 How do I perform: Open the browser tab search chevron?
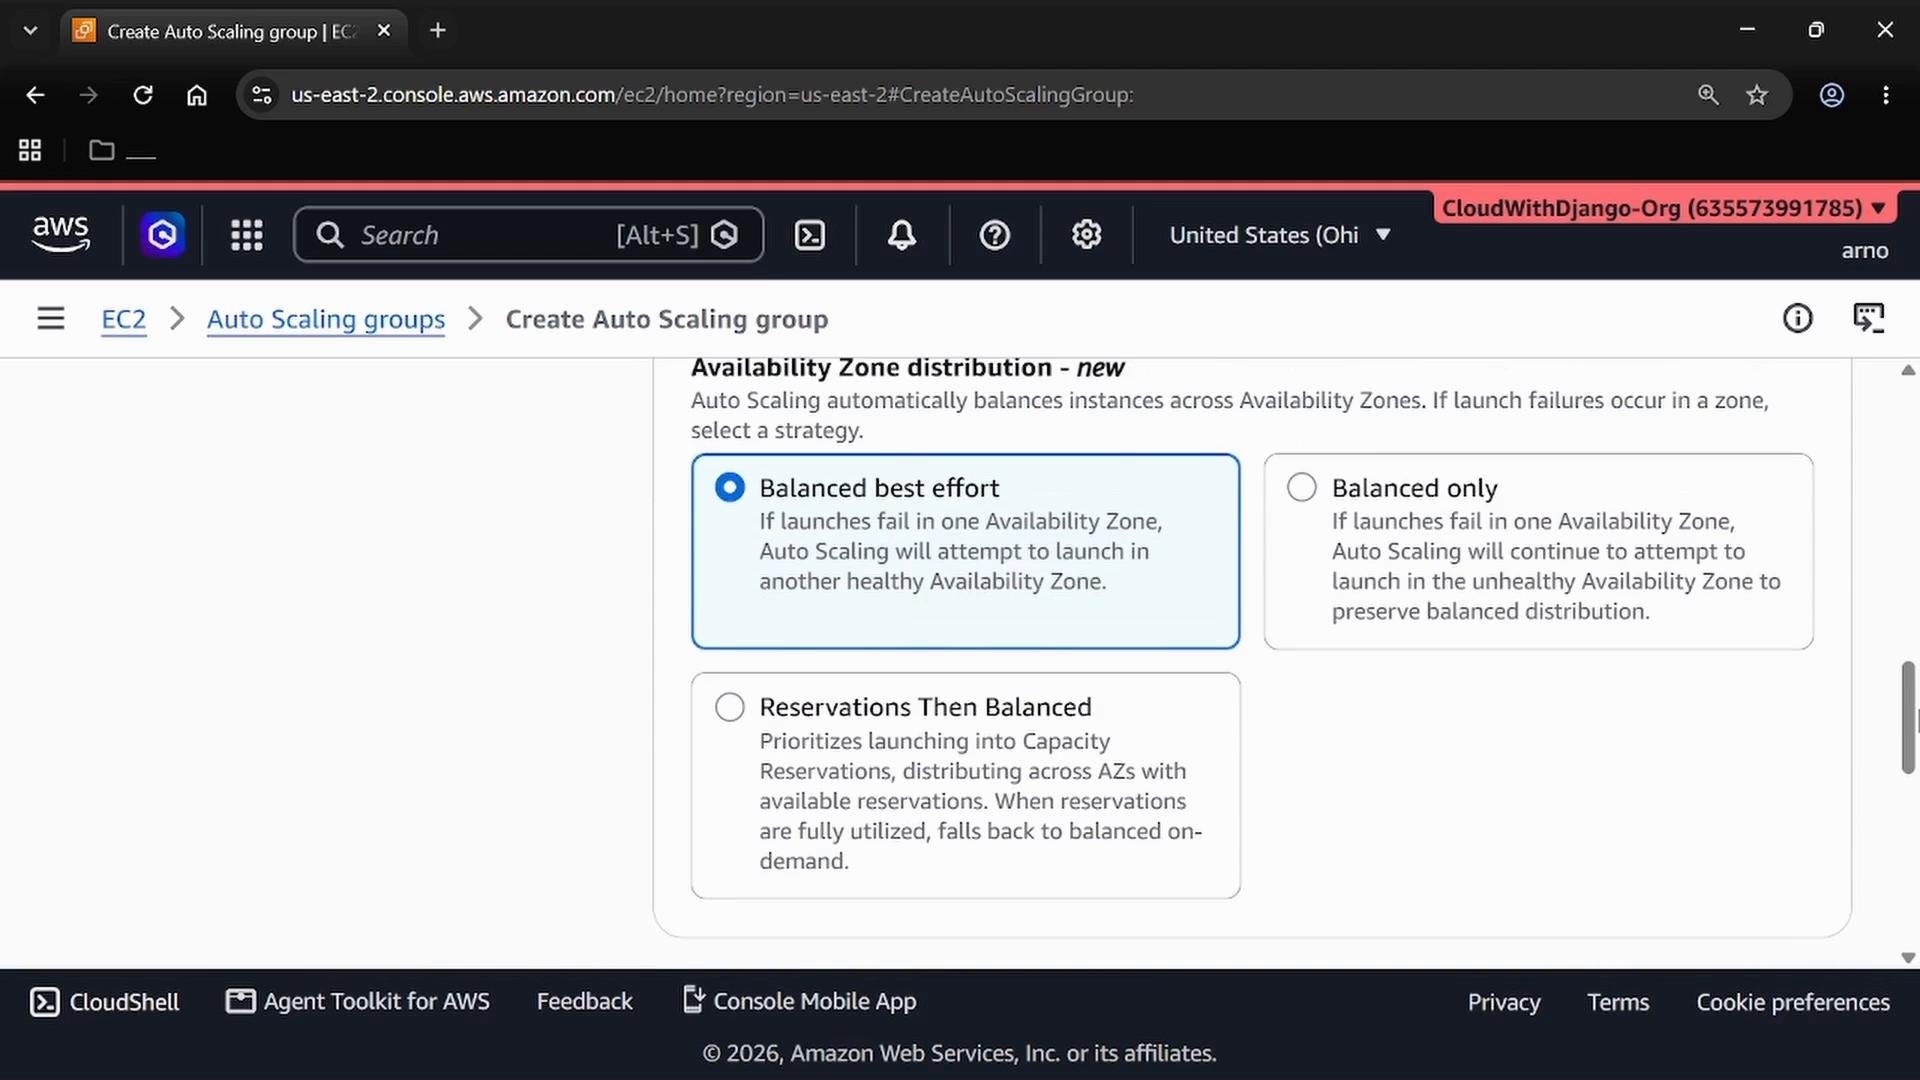coord(30,31)
